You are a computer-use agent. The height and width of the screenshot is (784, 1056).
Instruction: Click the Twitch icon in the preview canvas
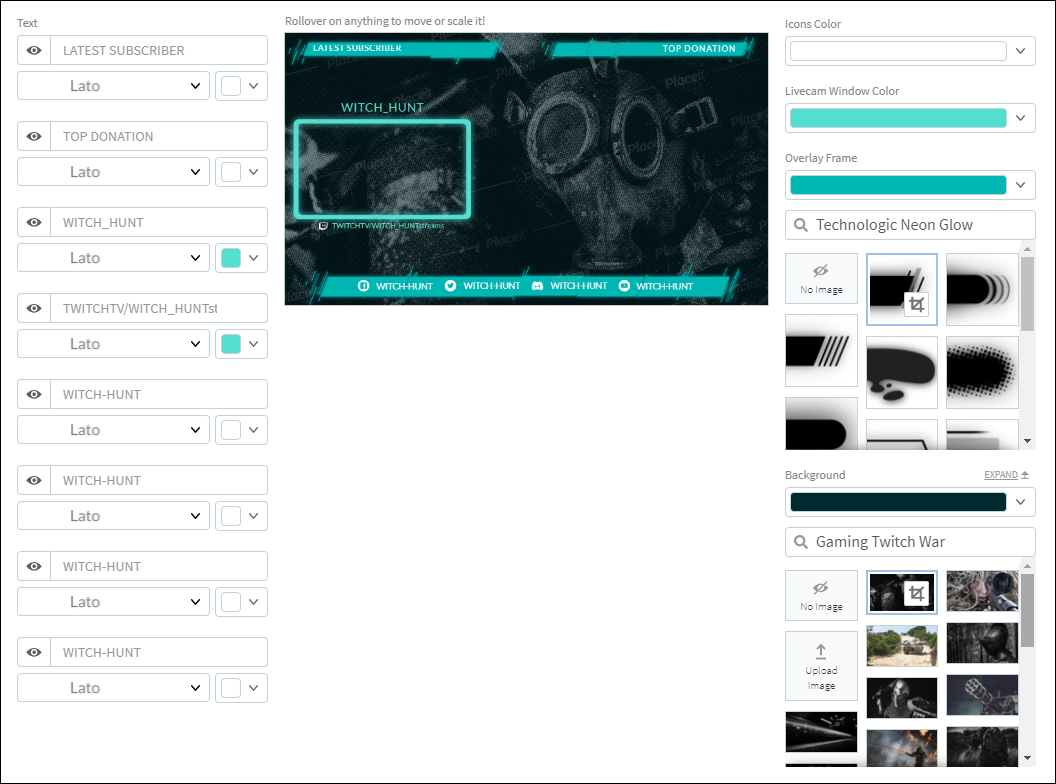pos(323,226)
